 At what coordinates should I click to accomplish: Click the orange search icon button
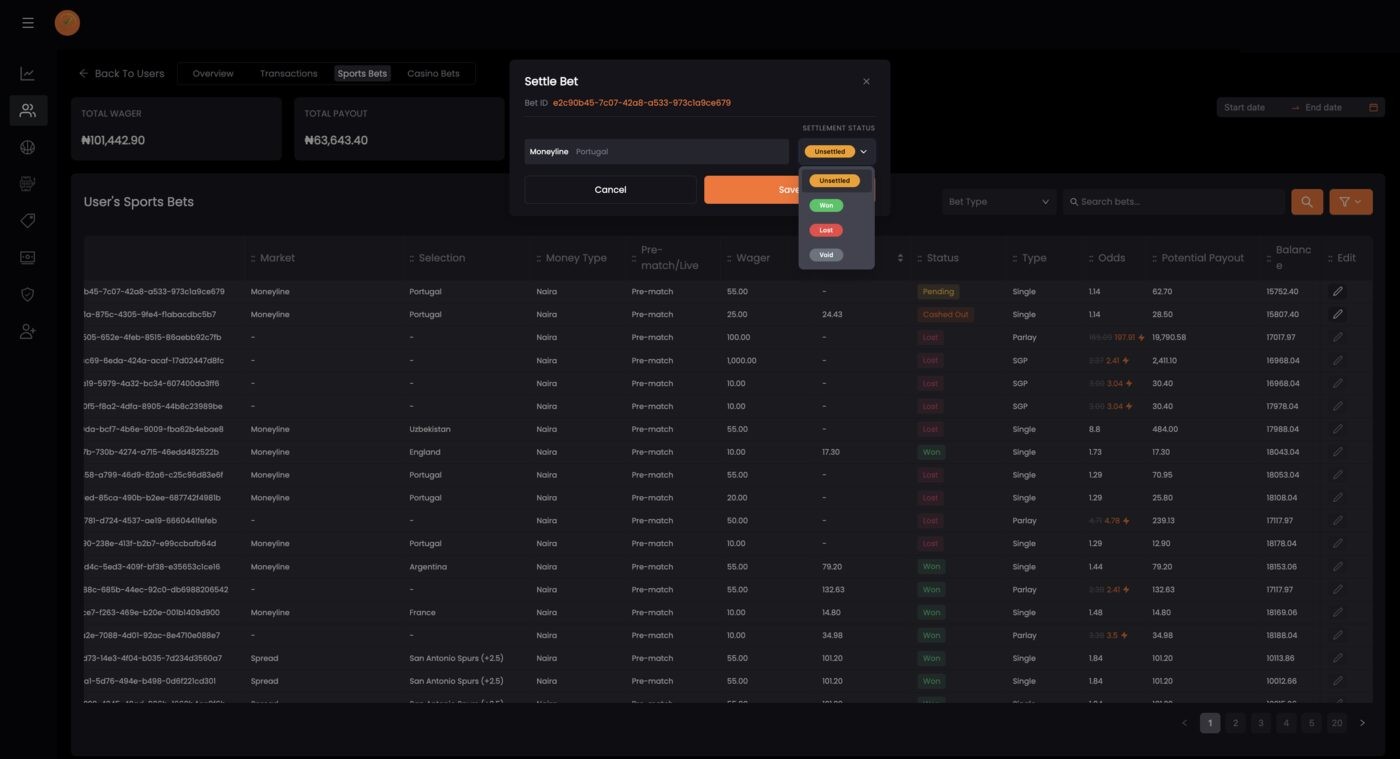pos(1307,202)
